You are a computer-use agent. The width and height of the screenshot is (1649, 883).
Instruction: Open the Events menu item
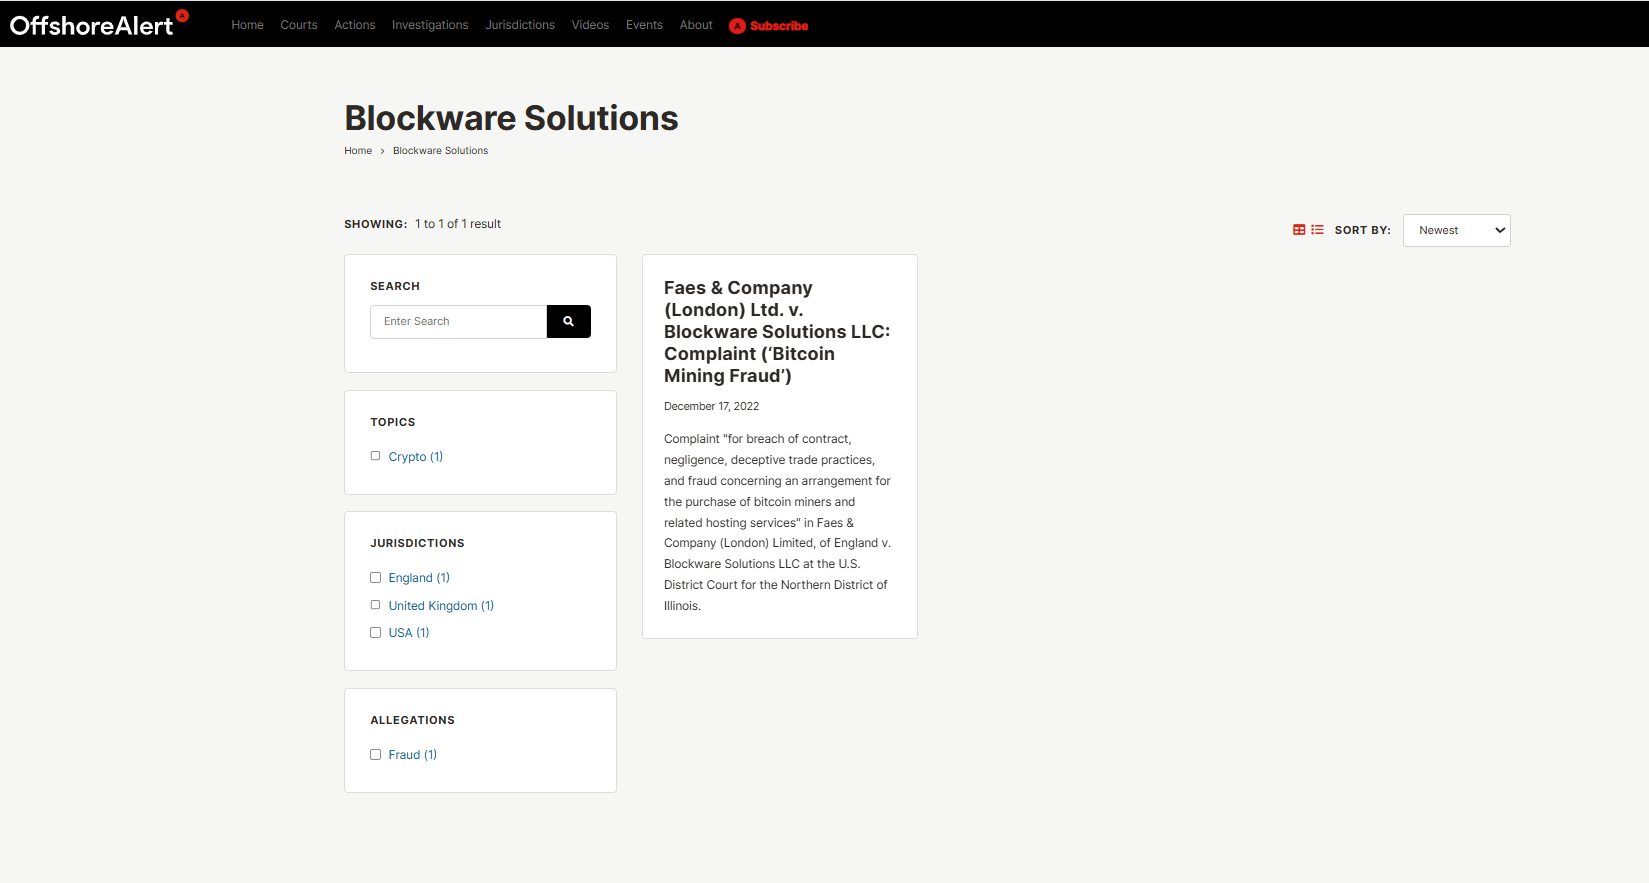click(x=644, y=25)
